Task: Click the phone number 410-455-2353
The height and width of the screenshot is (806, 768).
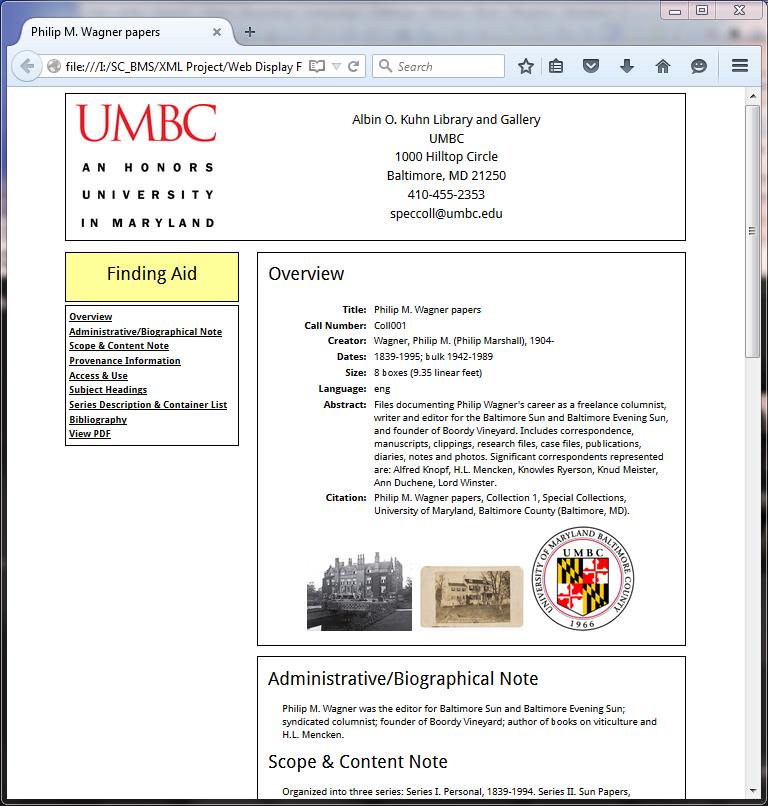Action: pos(446,195)
